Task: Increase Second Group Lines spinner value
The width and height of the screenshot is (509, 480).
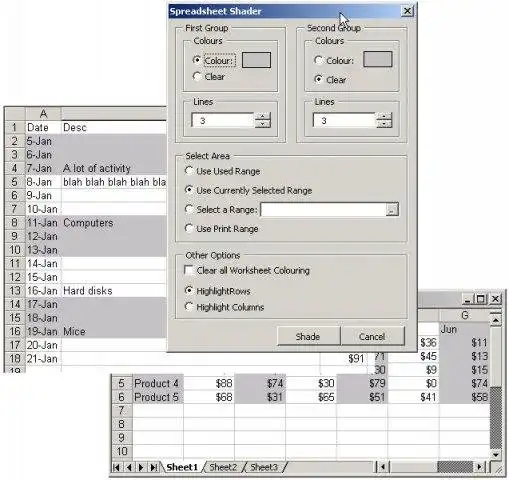Action: (384, 116)
